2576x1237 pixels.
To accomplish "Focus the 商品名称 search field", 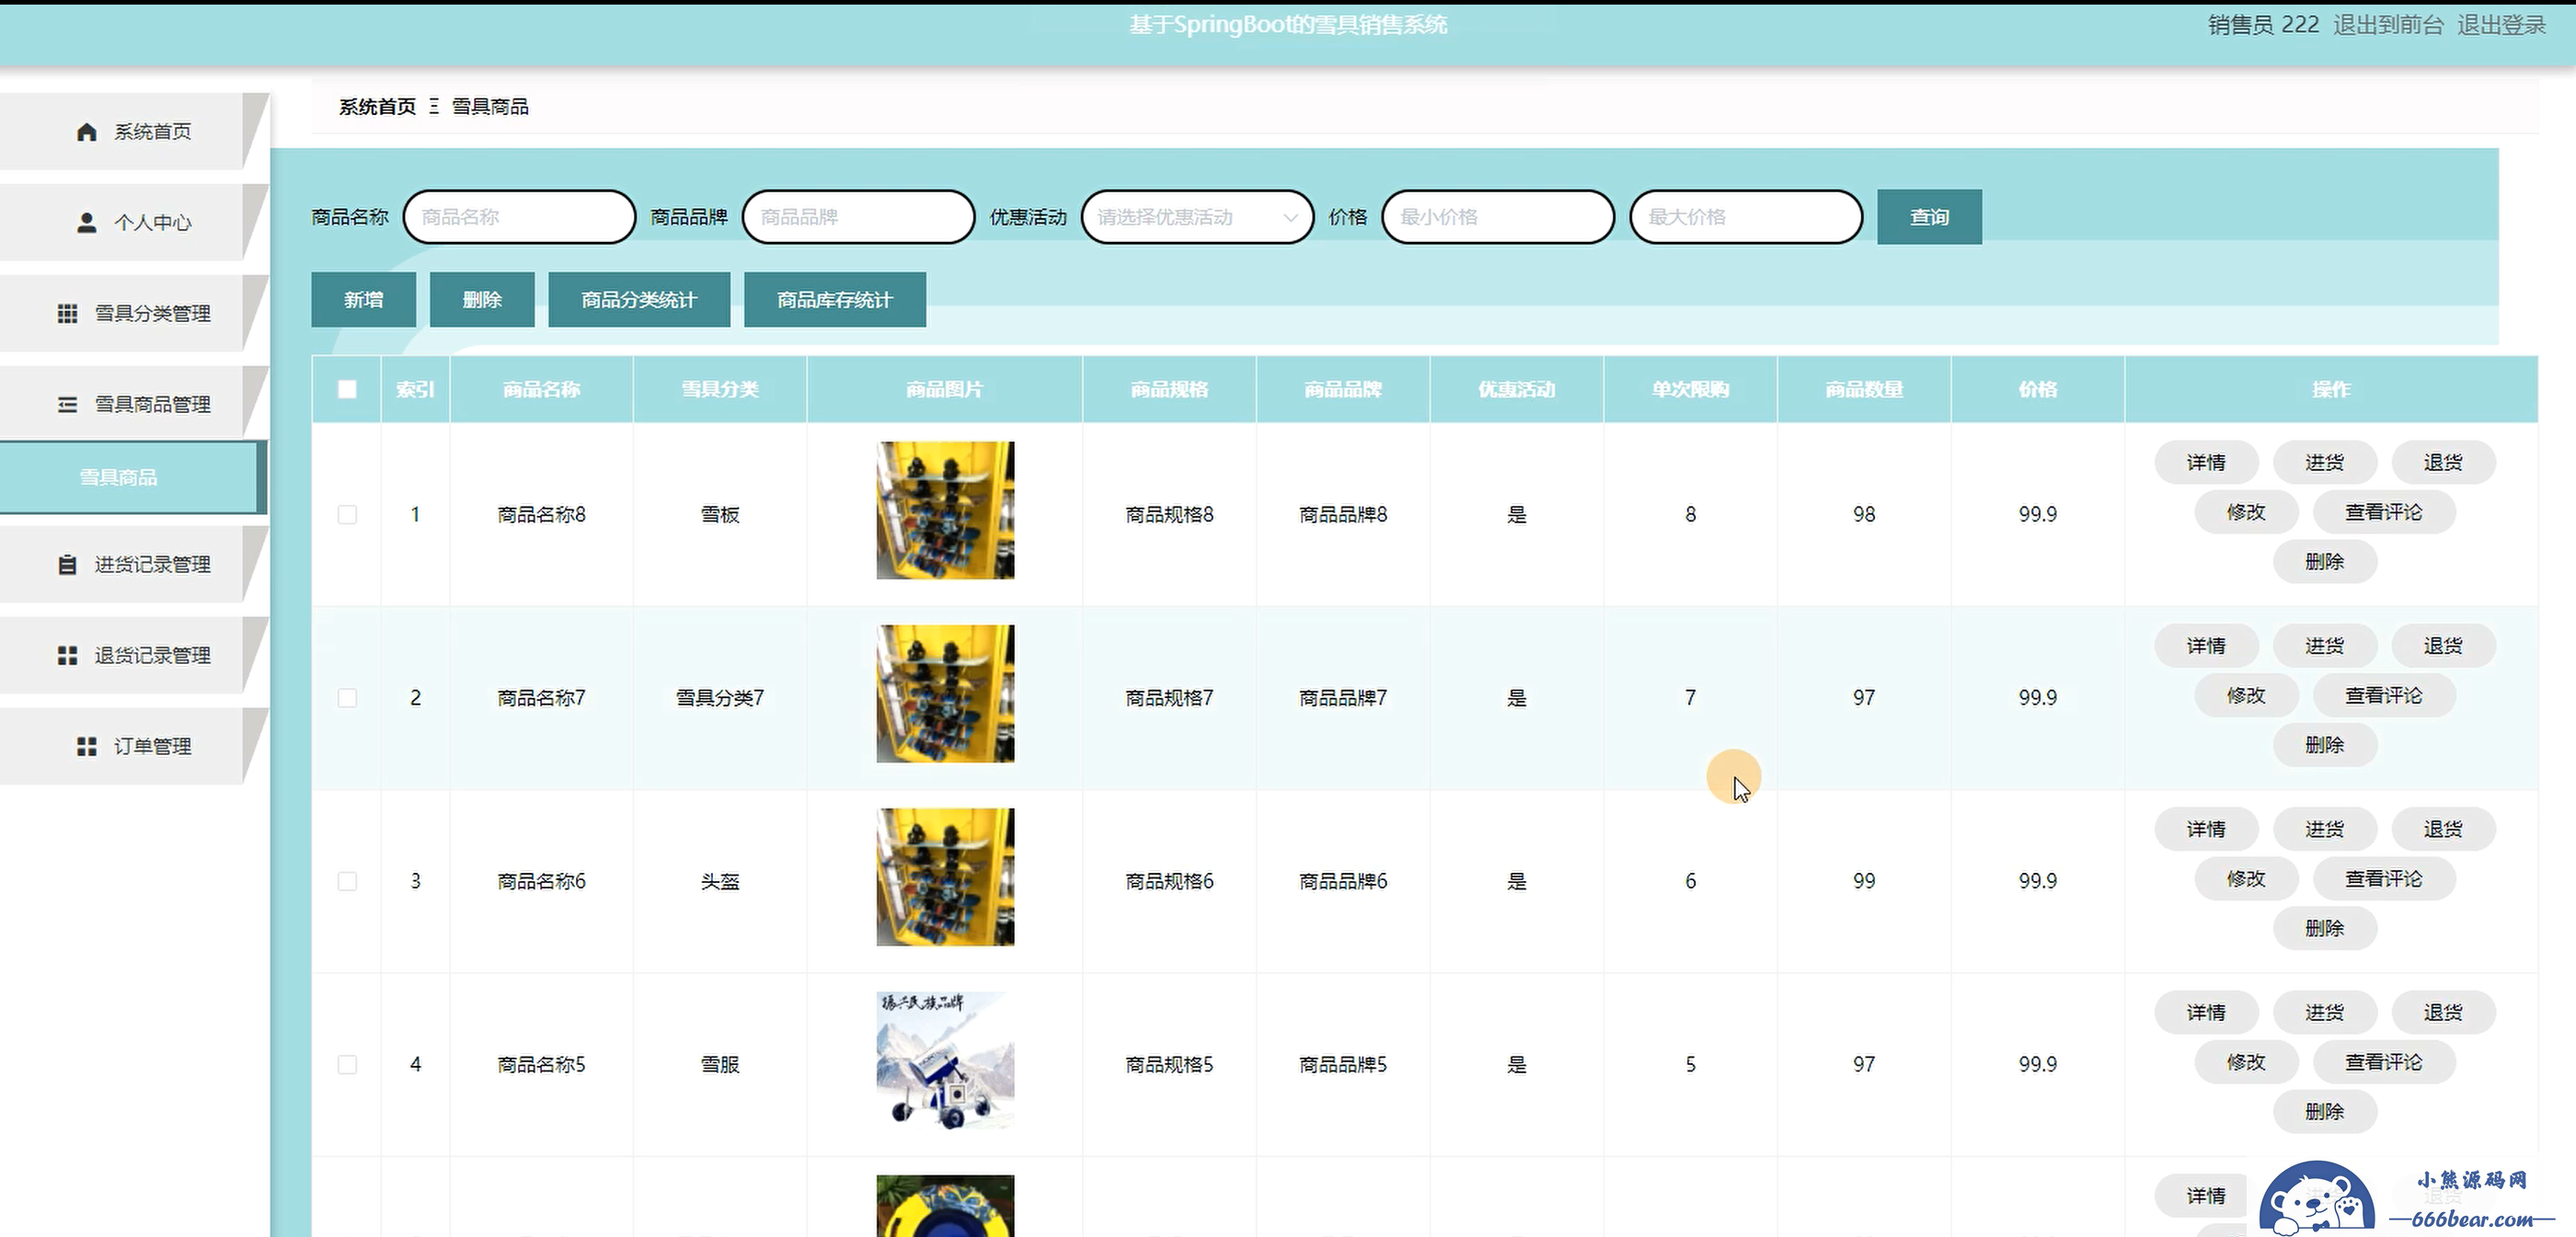I will [519, 217].
